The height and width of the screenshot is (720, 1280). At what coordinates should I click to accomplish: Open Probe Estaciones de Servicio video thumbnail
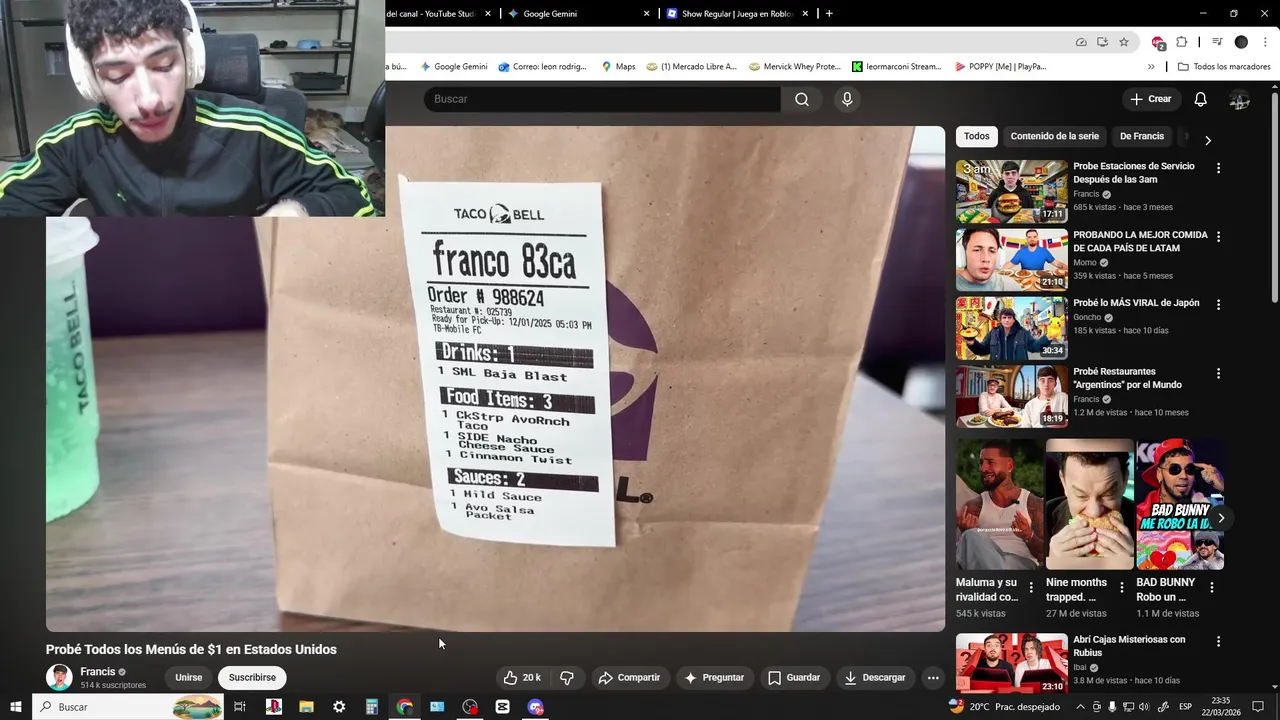(1011, 191)
